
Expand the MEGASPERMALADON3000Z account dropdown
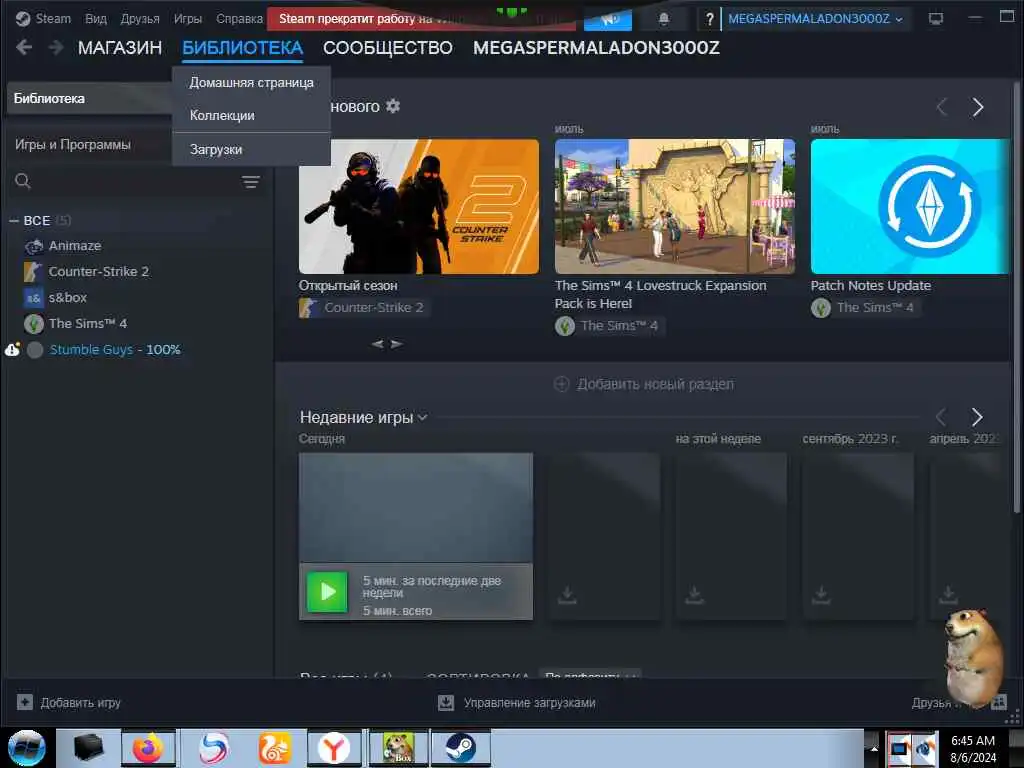pyautogui.click(x=815, y=19)
